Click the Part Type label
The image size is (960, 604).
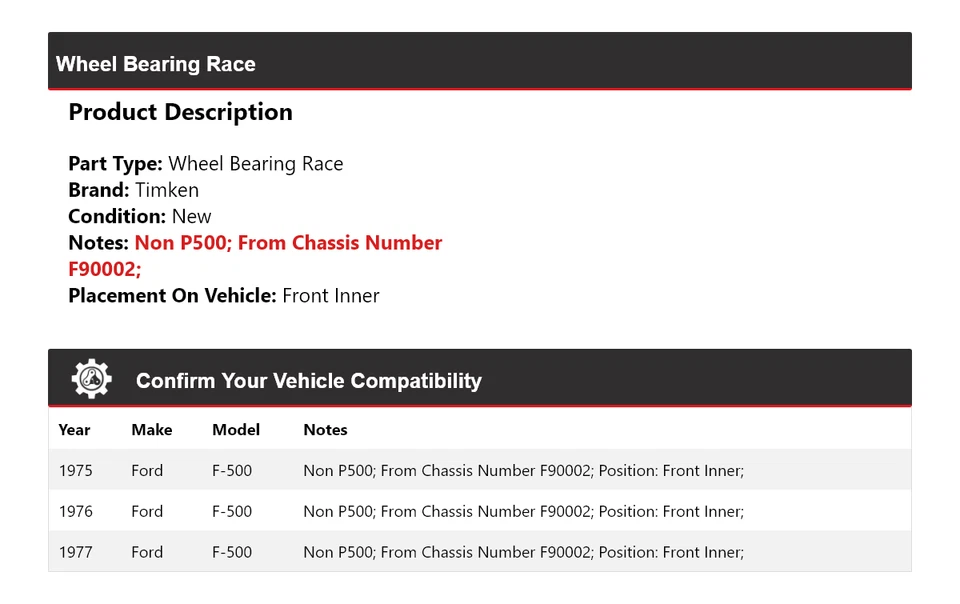pyautogui.click(x=115, y=164)
